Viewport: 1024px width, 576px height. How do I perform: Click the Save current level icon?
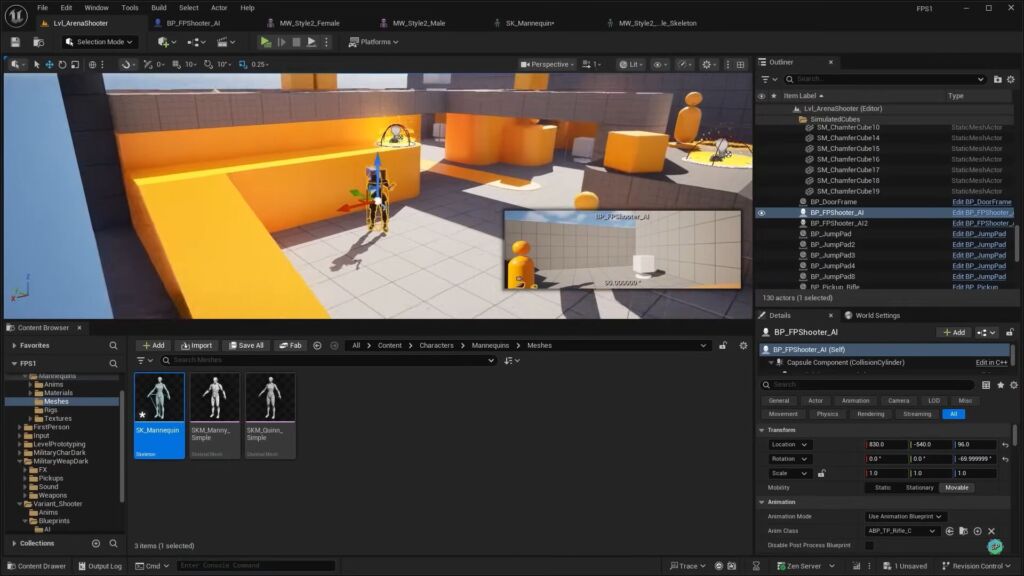coord(16,42)
